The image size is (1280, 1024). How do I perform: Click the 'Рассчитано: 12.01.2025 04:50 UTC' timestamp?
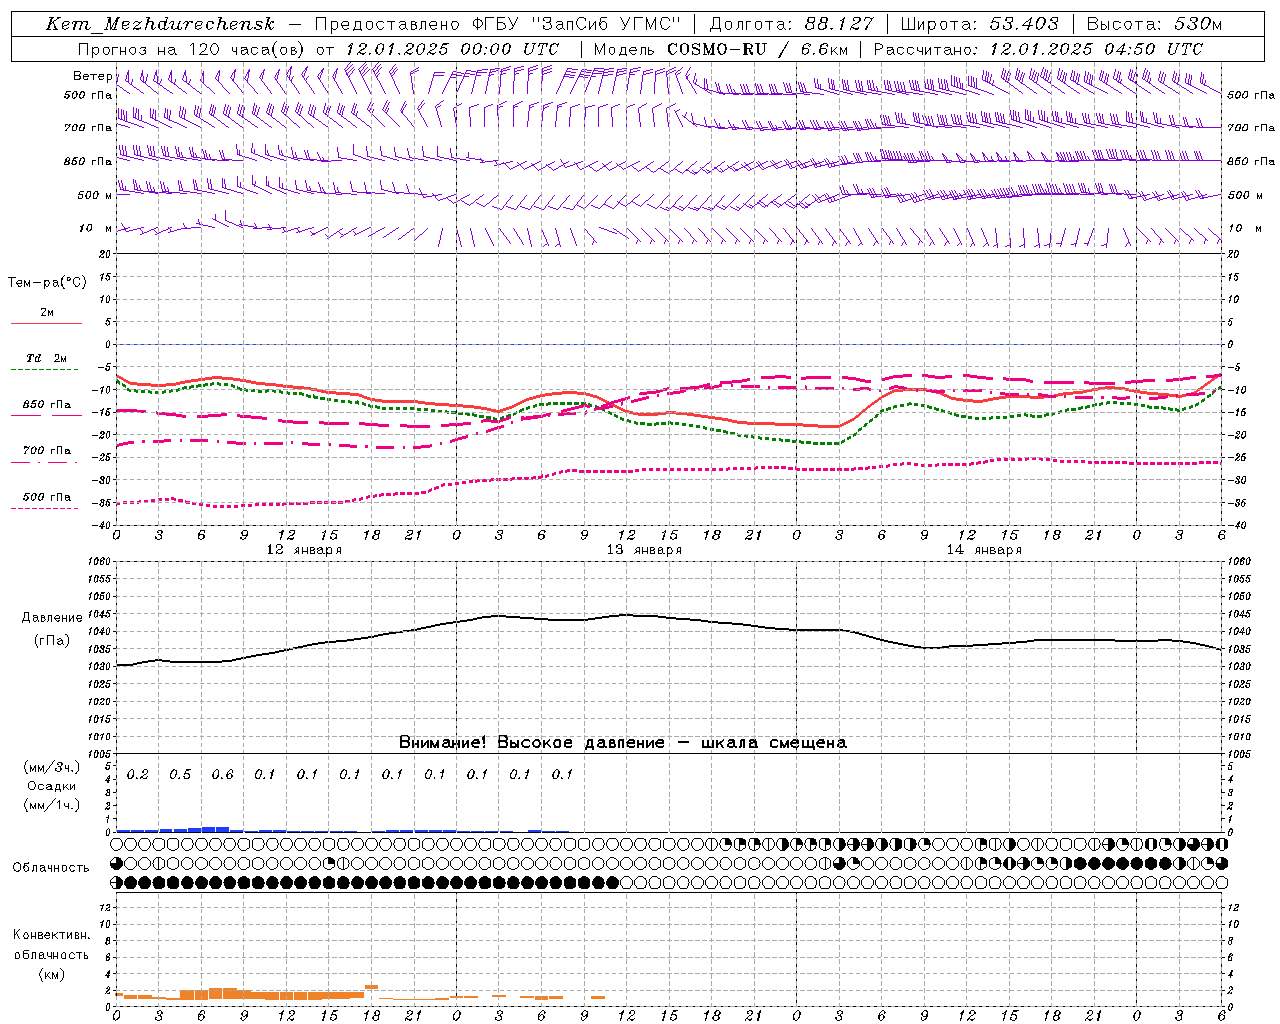coord(1039,49)
